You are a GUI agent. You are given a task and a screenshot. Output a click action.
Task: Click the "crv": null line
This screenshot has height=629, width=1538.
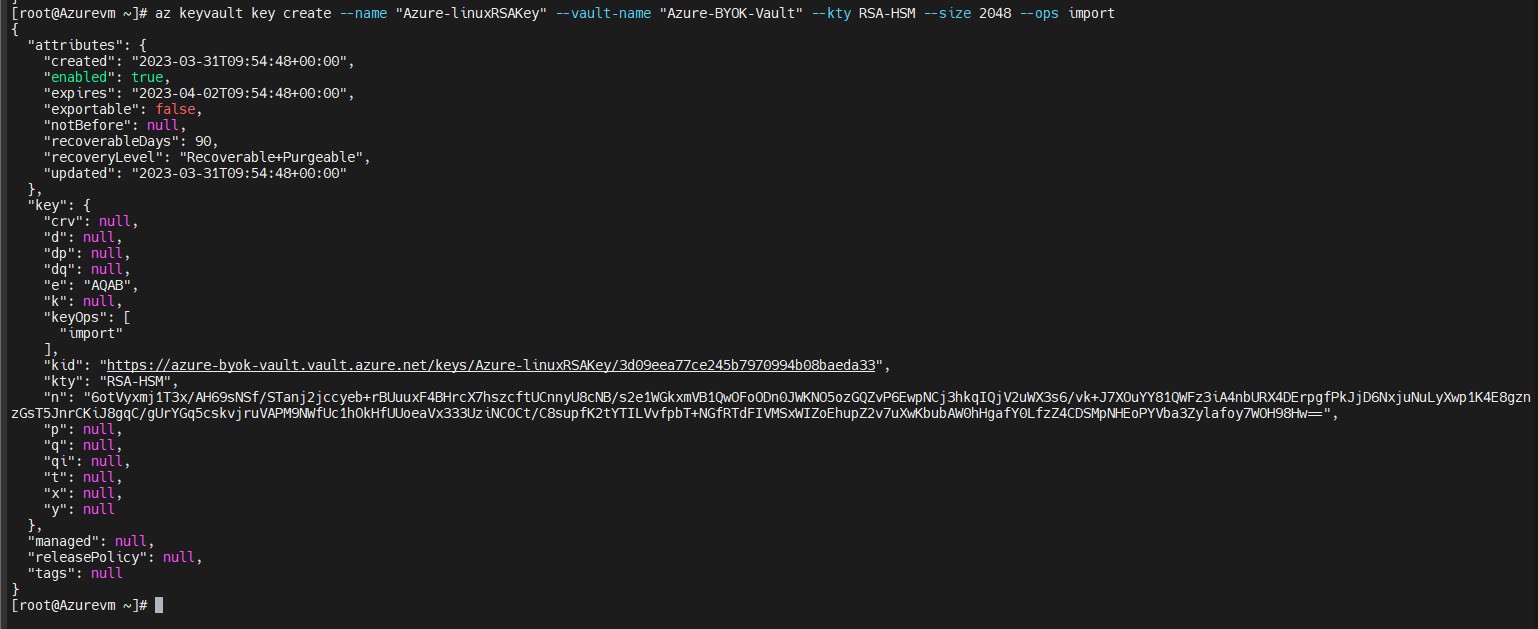pos(91,221)
